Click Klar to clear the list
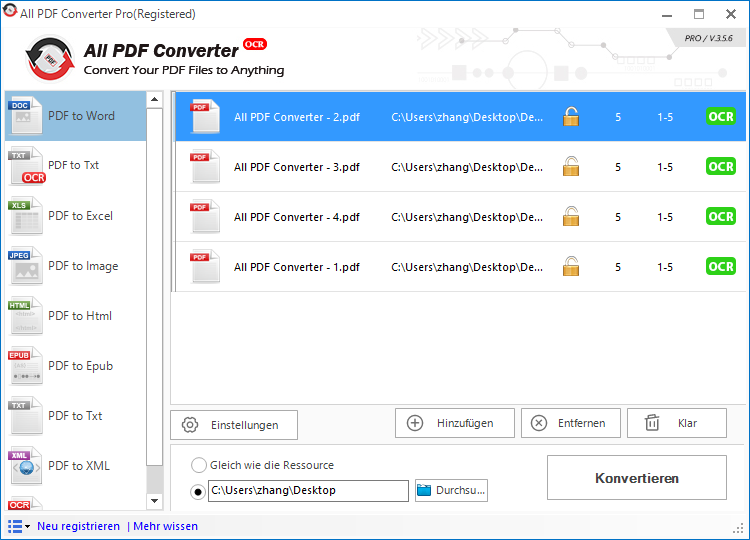The width and height of the screenshot is (750, 540). pyautogui.click(x=677, y=423)
